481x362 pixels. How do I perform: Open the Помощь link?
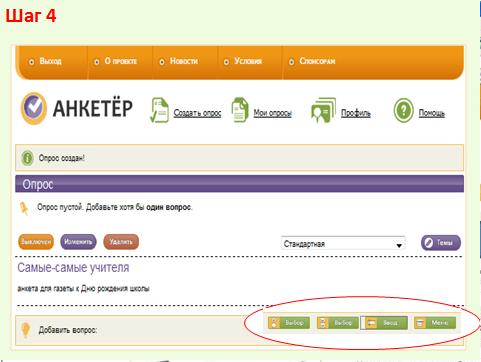[432, 113]
